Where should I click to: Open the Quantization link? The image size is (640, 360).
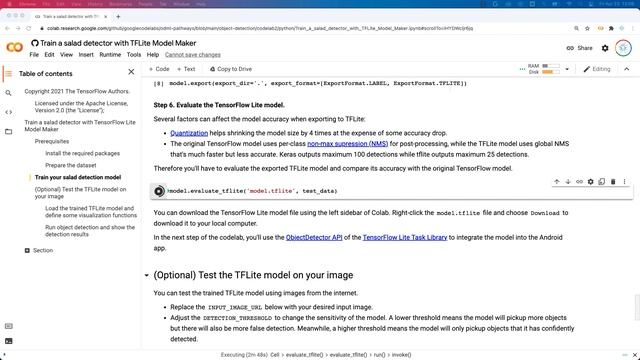click(x=189, y=133)
